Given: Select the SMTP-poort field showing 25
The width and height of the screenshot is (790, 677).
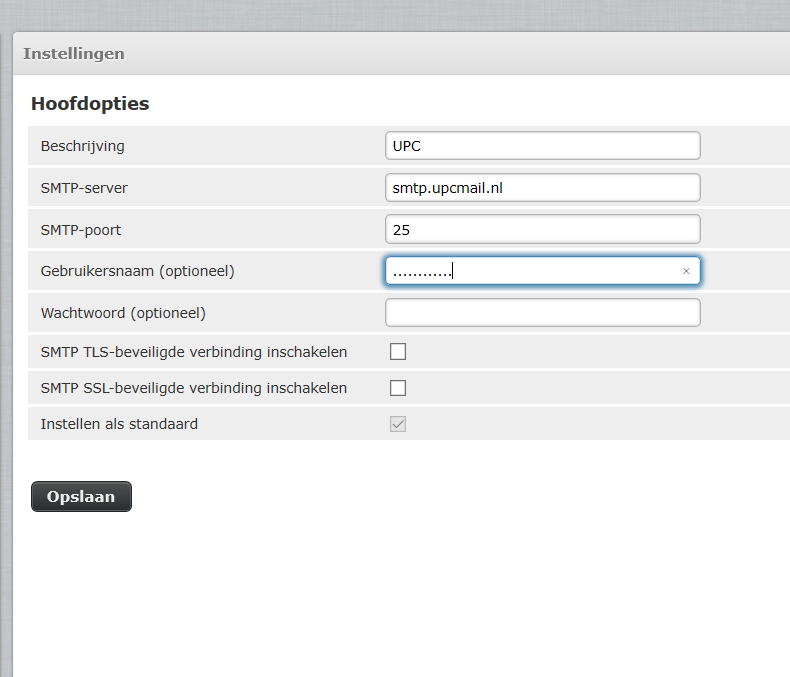Looking at the screenshot, I should point(542,230).
